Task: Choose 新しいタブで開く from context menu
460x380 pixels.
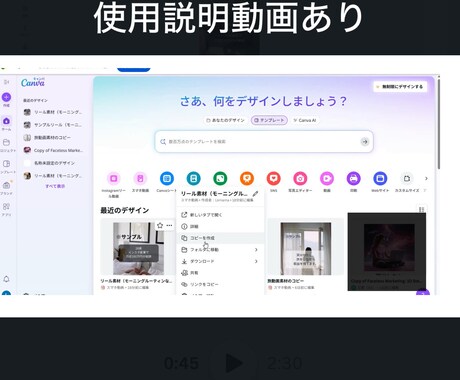Action: tap(220, 215)
